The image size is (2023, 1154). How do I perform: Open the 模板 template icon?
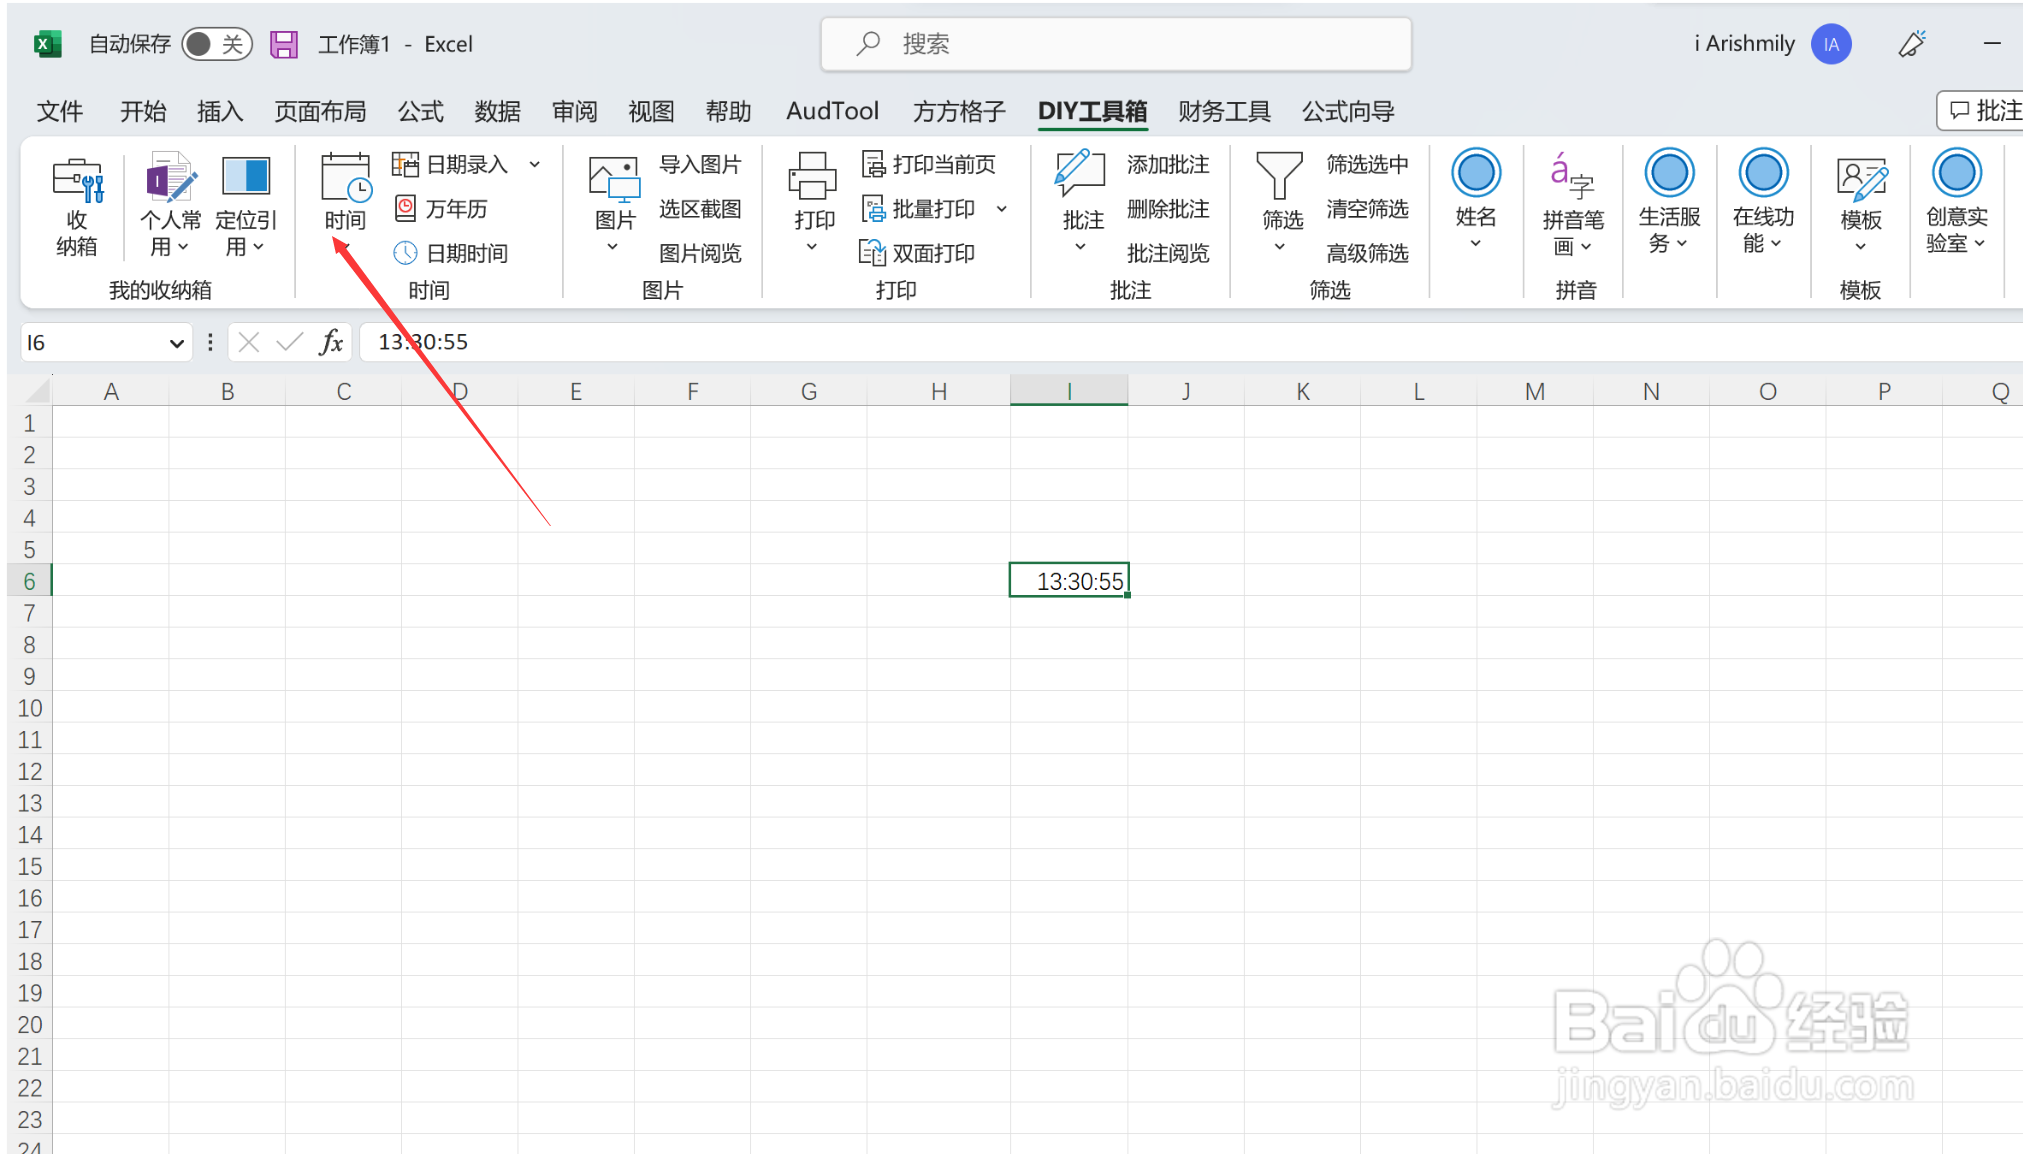1860,179
